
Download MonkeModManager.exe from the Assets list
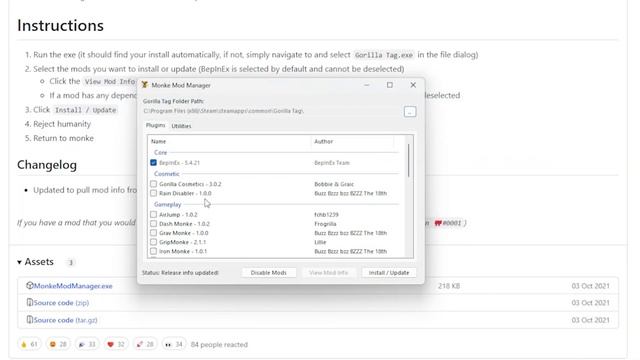[73, 286]
